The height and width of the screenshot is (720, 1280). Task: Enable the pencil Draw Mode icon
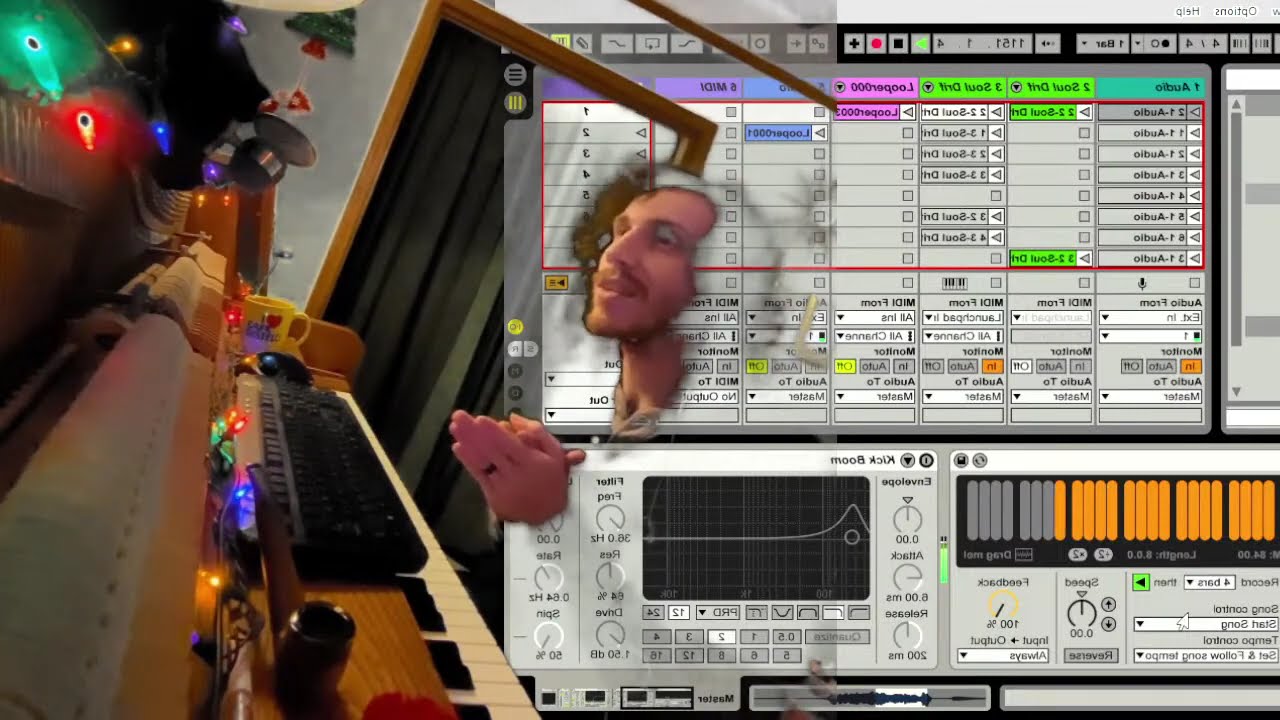(582, 43)
